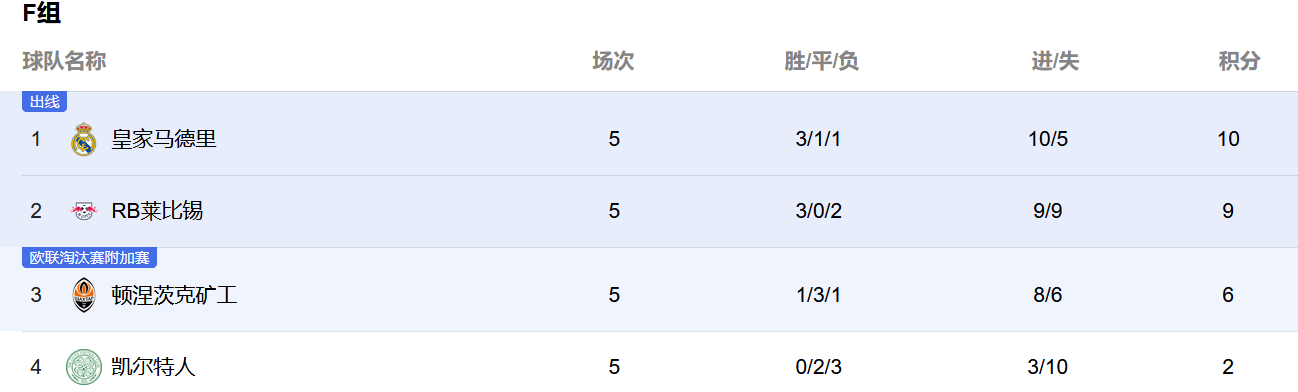Screen dimensions: 1298x392
Task: Click the 胜/平/负 column header
Action: [822, 61]
